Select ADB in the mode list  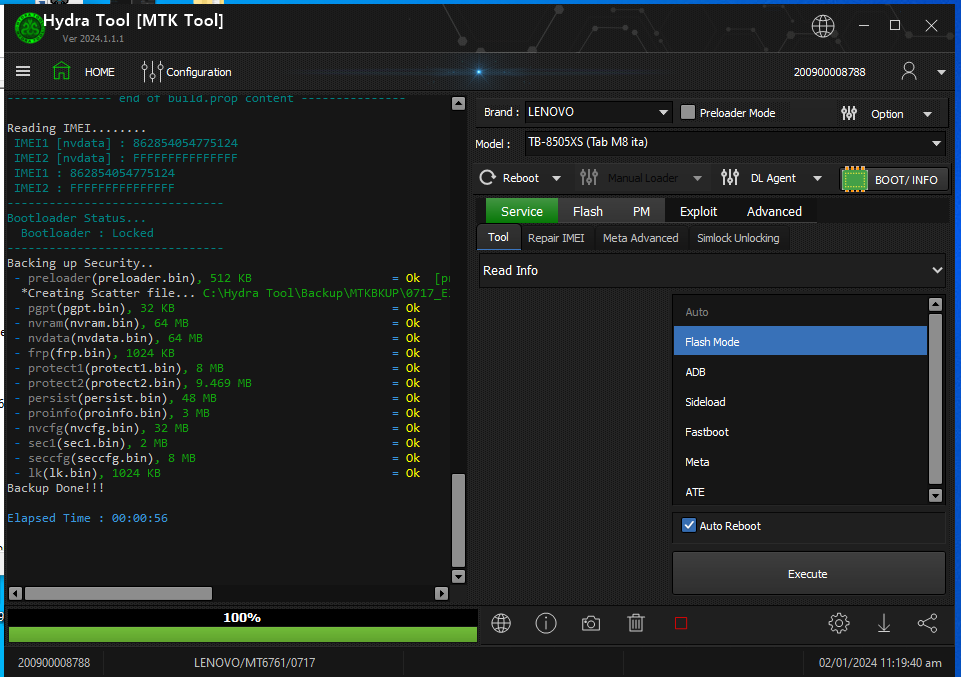(800, 372)
